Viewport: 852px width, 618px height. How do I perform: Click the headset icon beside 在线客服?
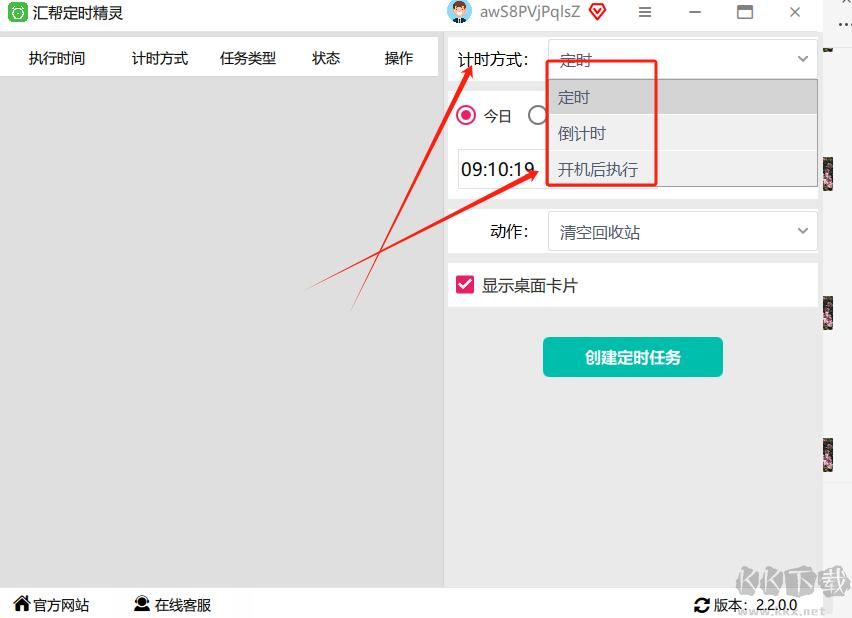(x=140, y=604)
